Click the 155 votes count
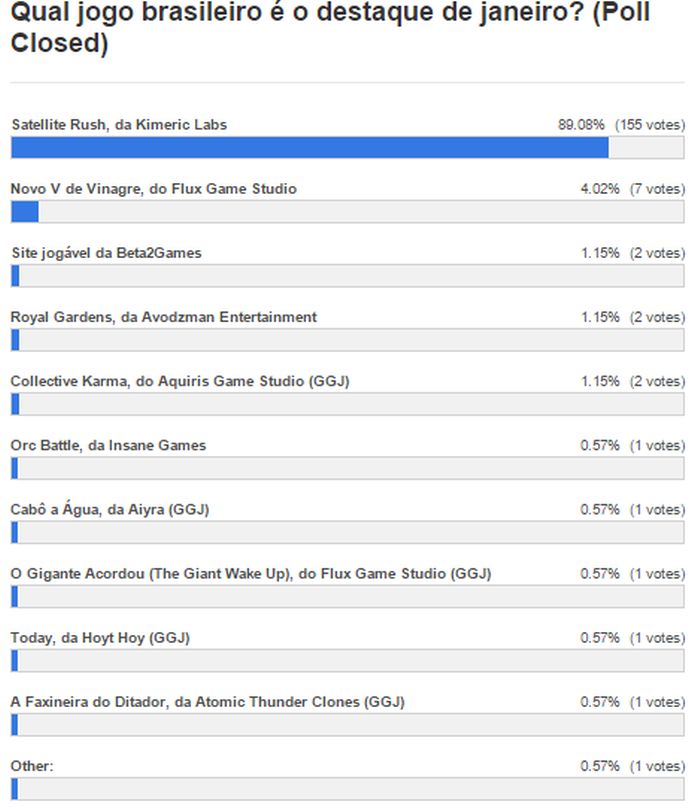 (649, 125)
